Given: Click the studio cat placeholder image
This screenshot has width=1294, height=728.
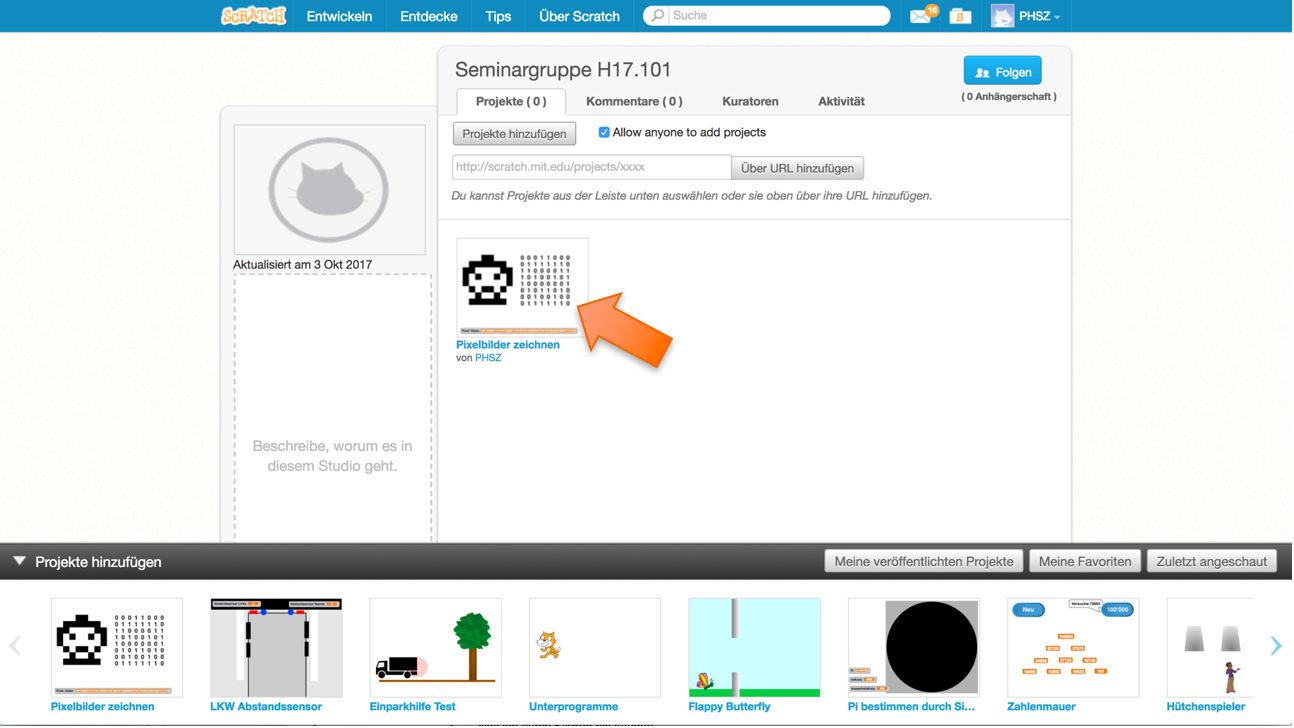Looking at the screenshot, I should tap(329, 190).
